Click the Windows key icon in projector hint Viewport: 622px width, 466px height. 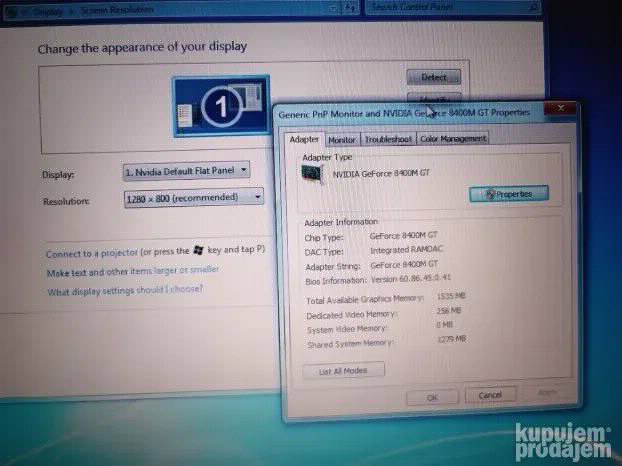click(x=198, y=250)
